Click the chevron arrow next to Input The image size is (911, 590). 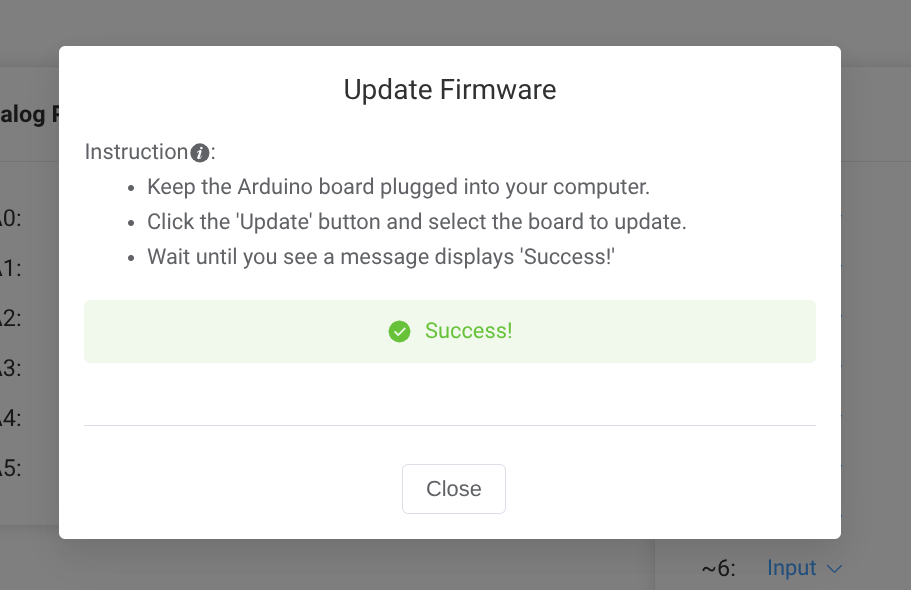[834, 569]
